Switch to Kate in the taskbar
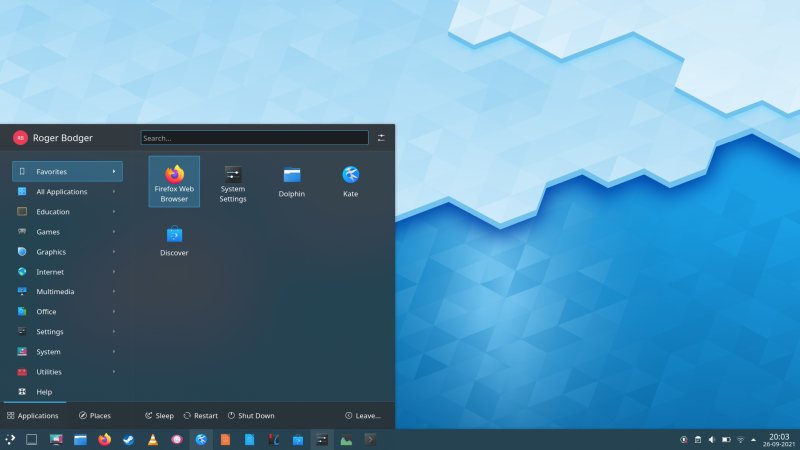The width and height of the screenshot is (800, 450). (x=201, y=439)
